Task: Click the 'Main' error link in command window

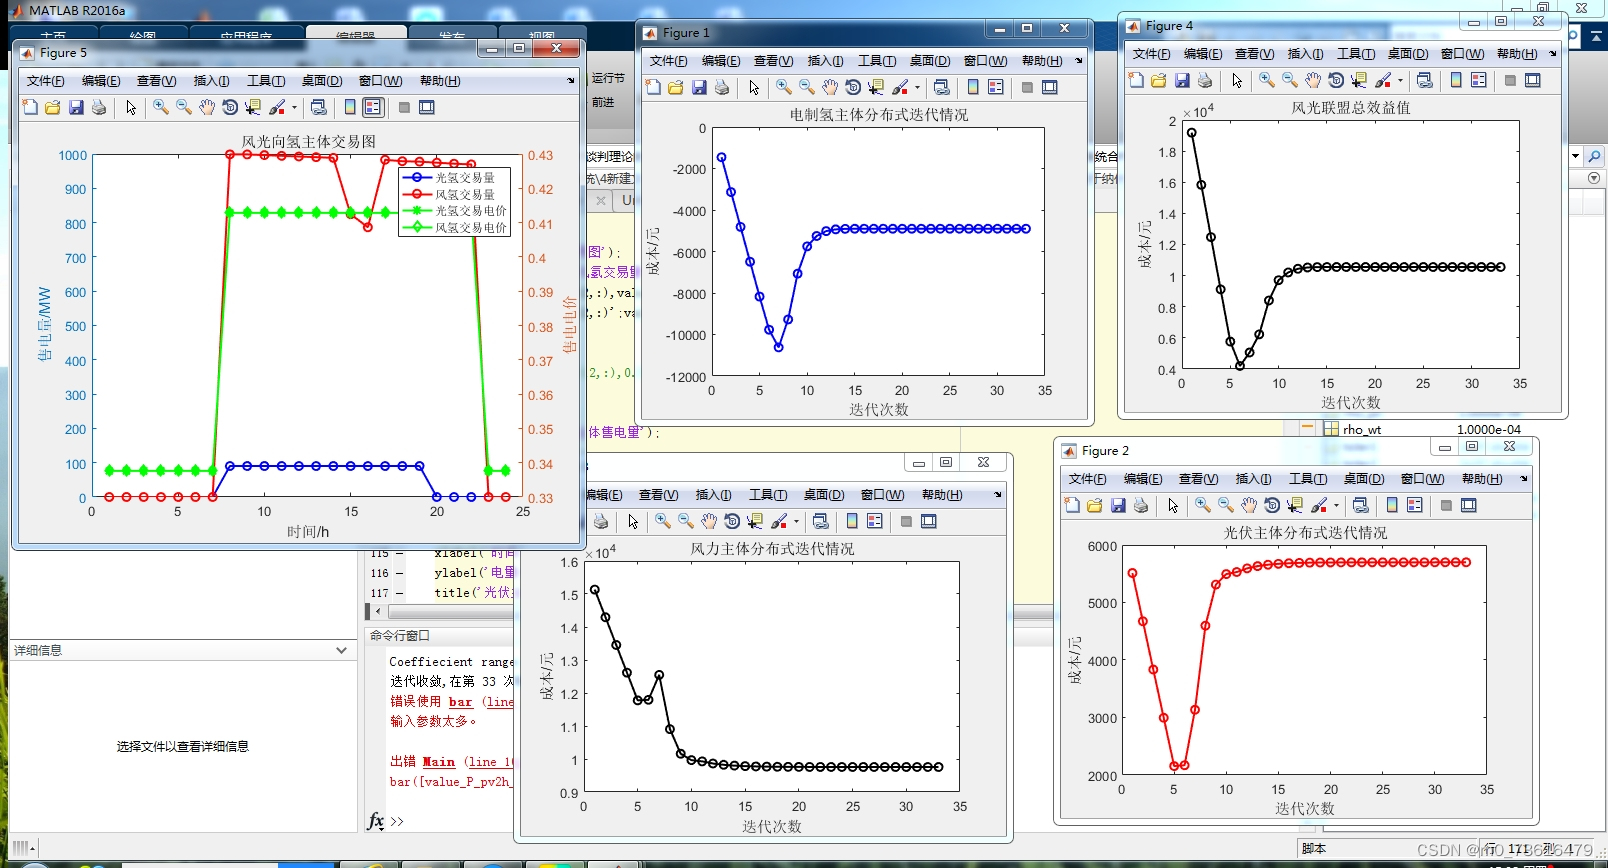Action: tap(438, 762)
